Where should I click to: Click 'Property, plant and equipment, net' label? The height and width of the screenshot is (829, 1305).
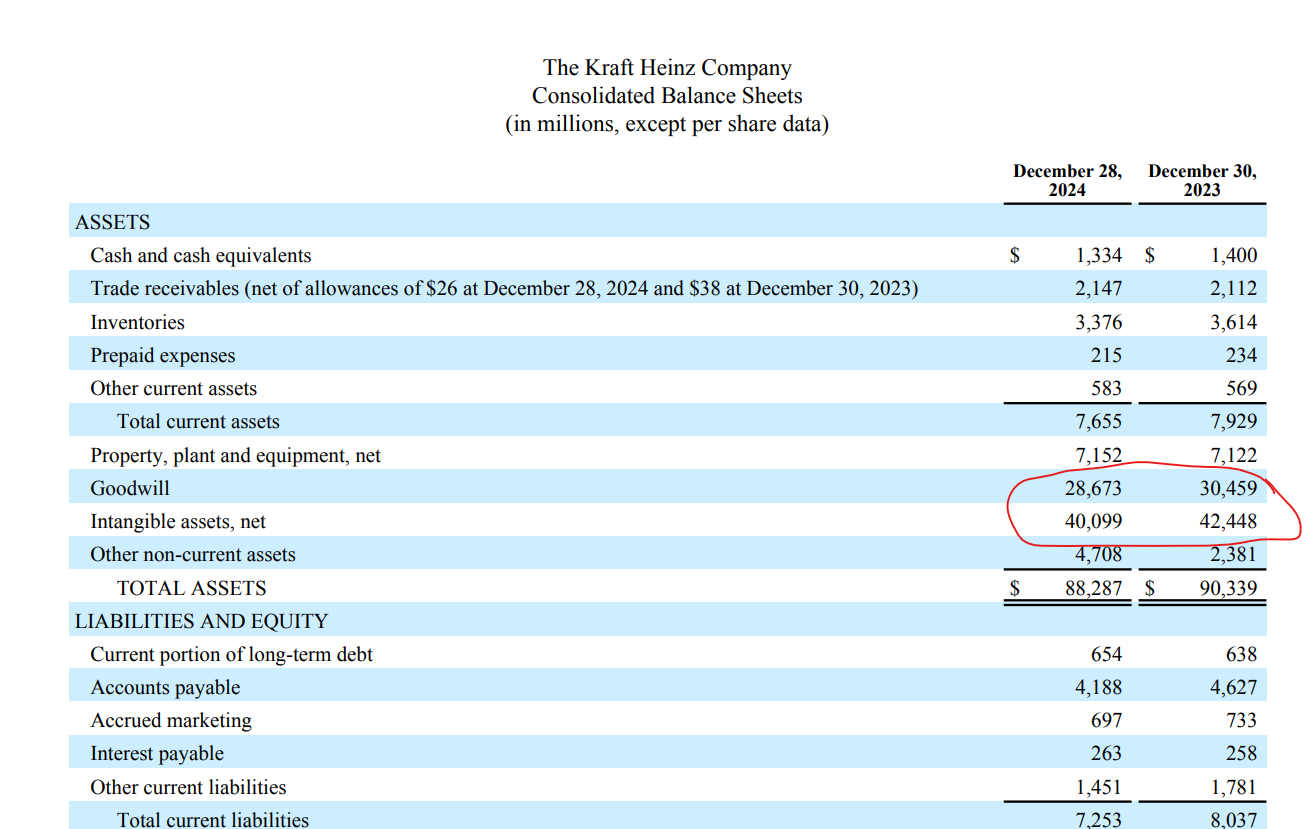[235, 455]
